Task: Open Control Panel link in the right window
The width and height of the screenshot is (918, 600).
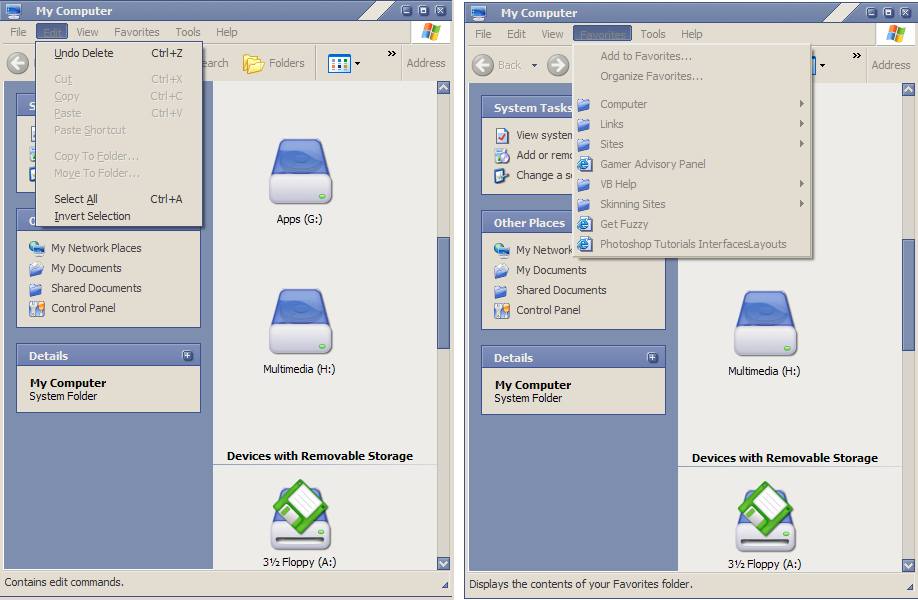Action: coord(537,310)
